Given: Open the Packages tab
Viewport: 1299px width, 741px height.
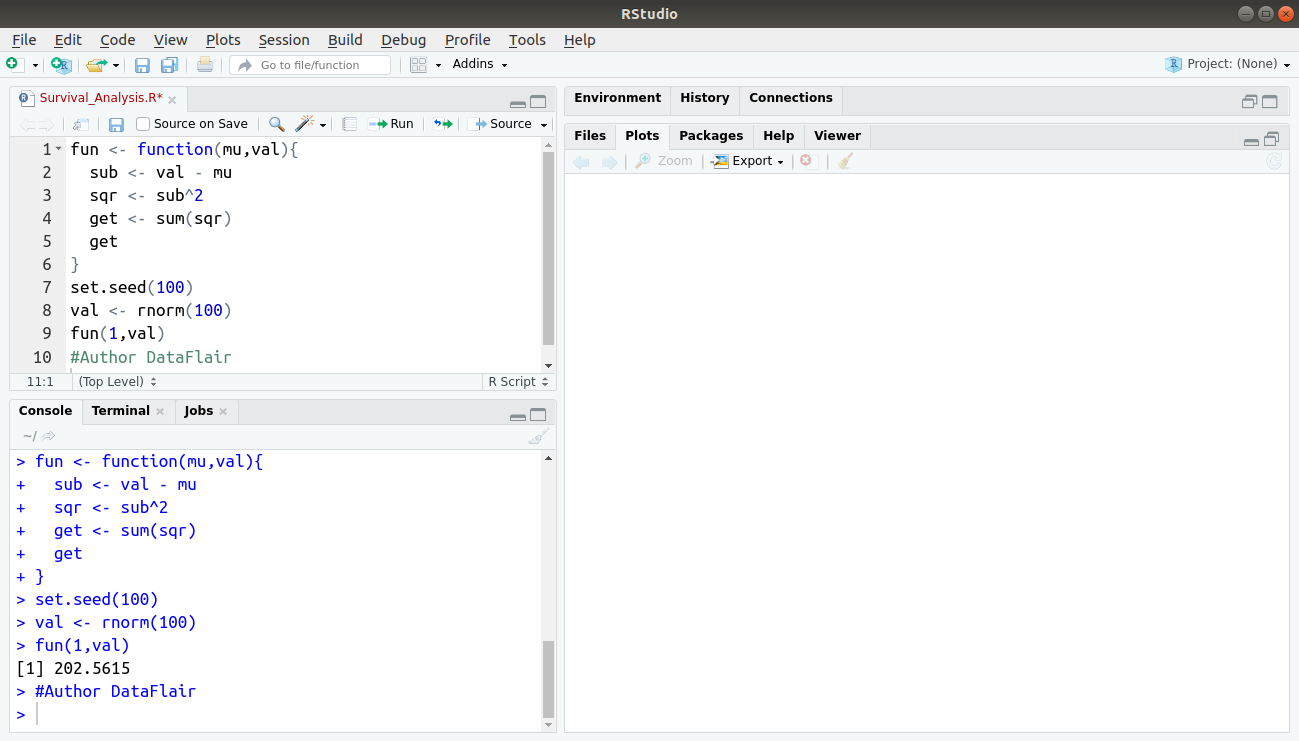Looking at the screenshot, I should [711, 136].
